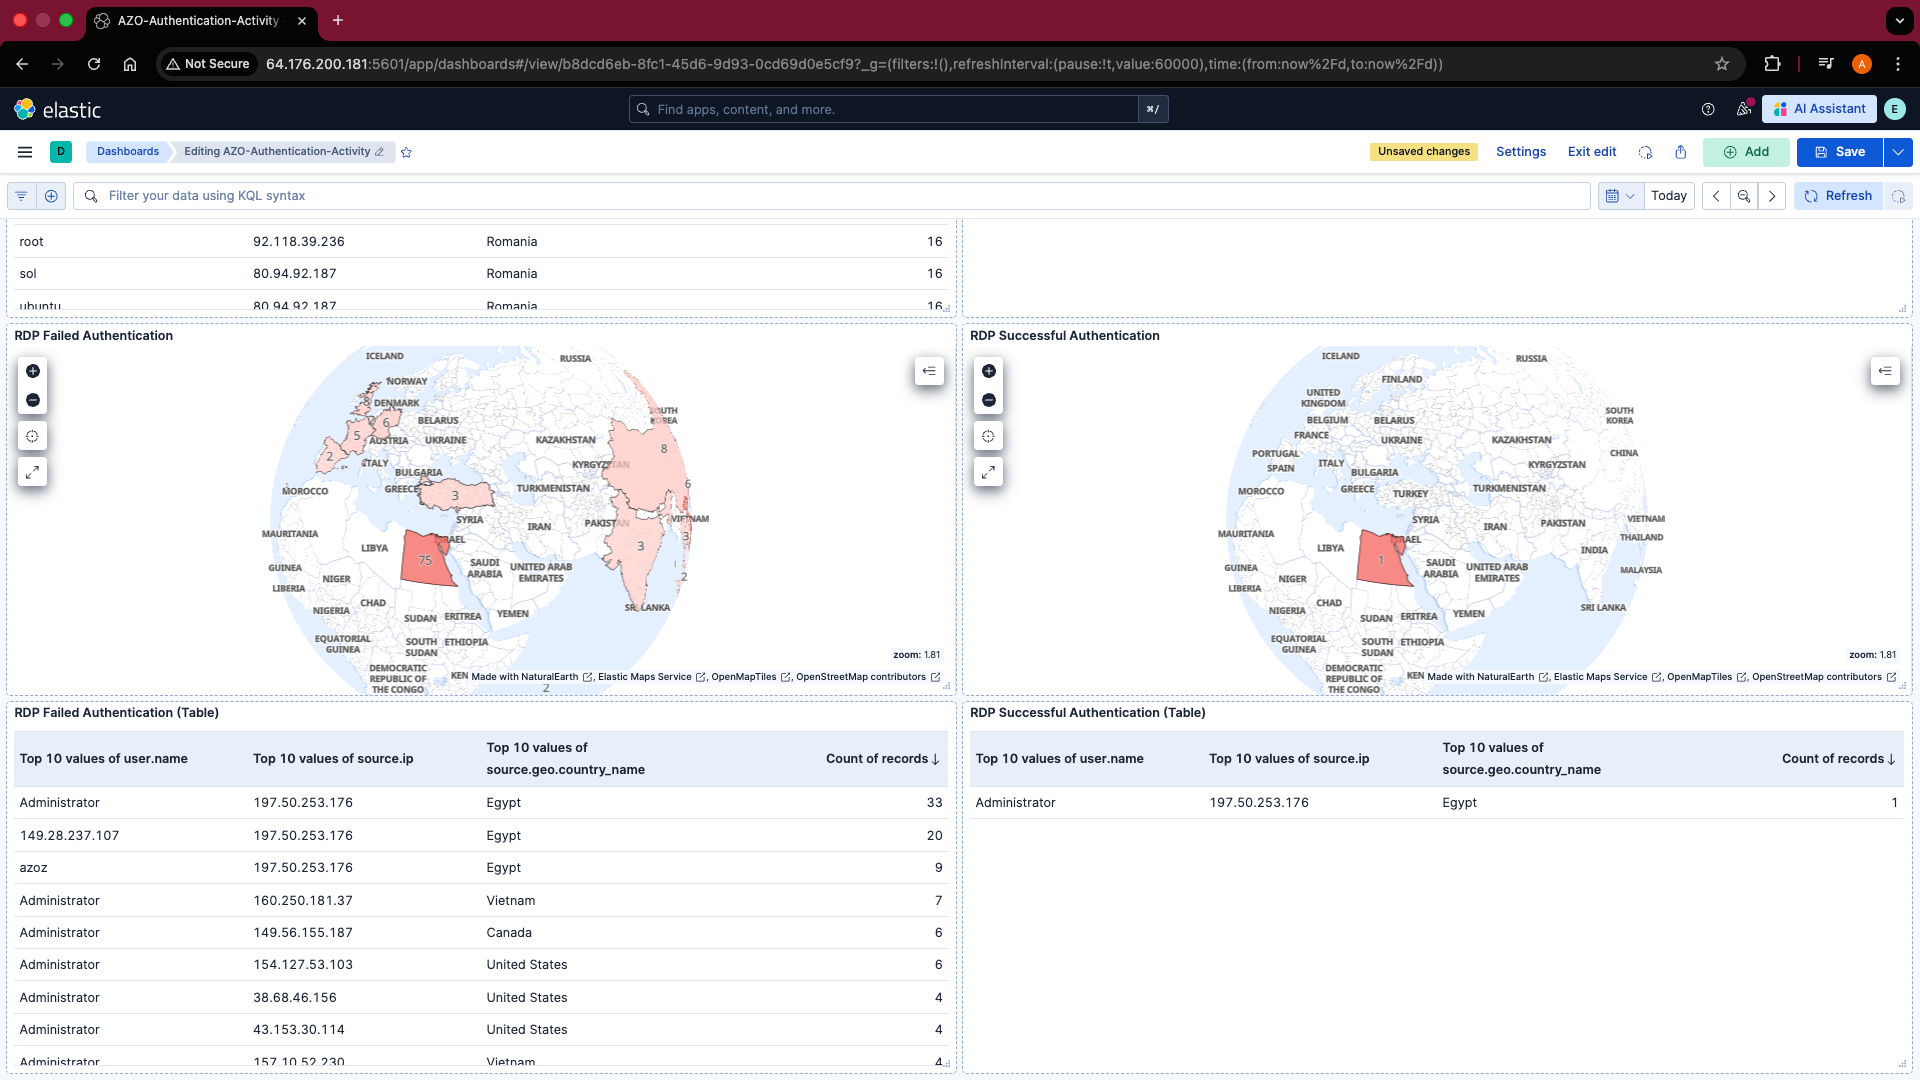Open the date quick menu calendar dropdown

[x=1620, y=196]
